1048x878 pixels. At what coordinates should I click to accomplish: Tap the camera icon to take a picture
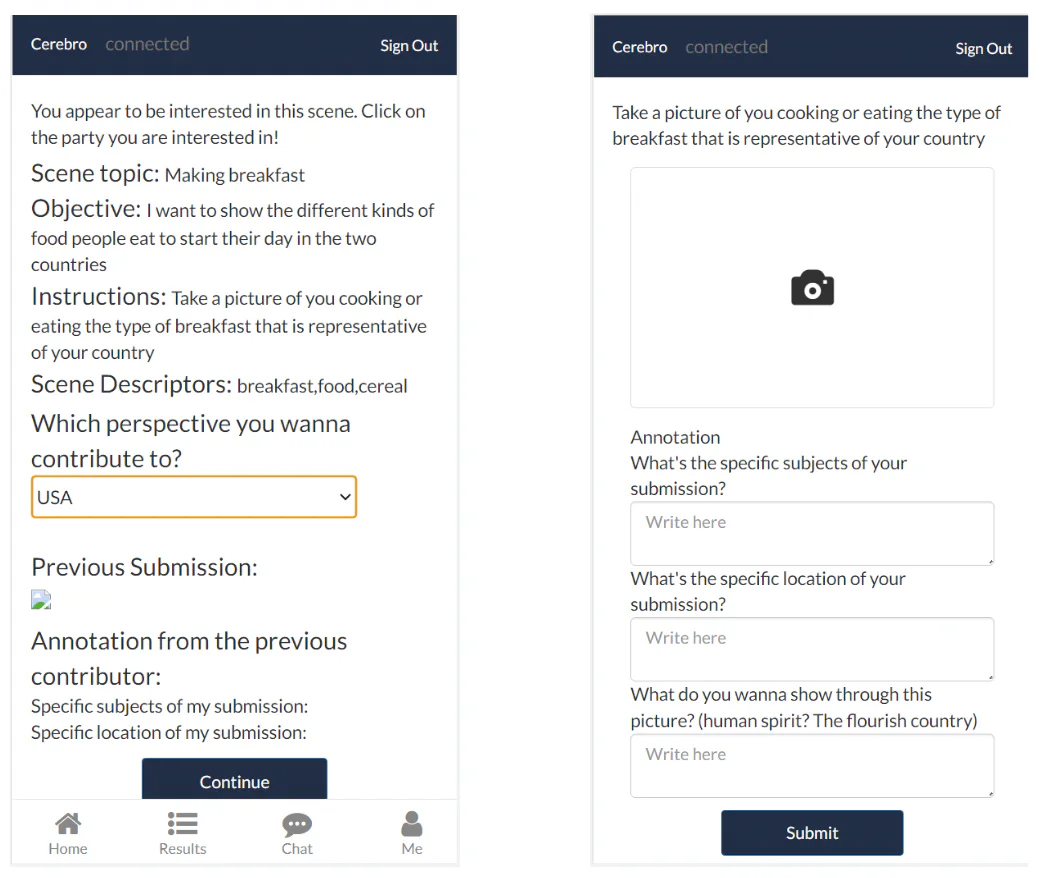[x=812, y=288]
